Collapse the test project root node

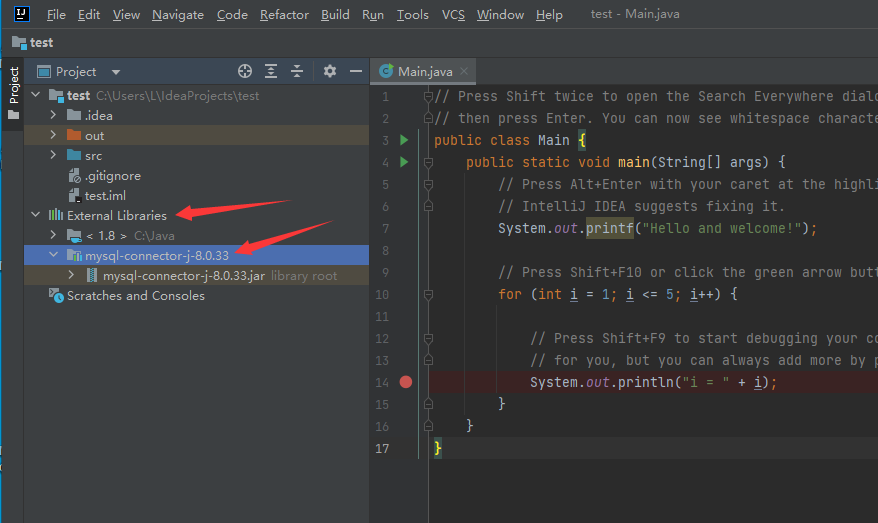[x=36, y=95]
